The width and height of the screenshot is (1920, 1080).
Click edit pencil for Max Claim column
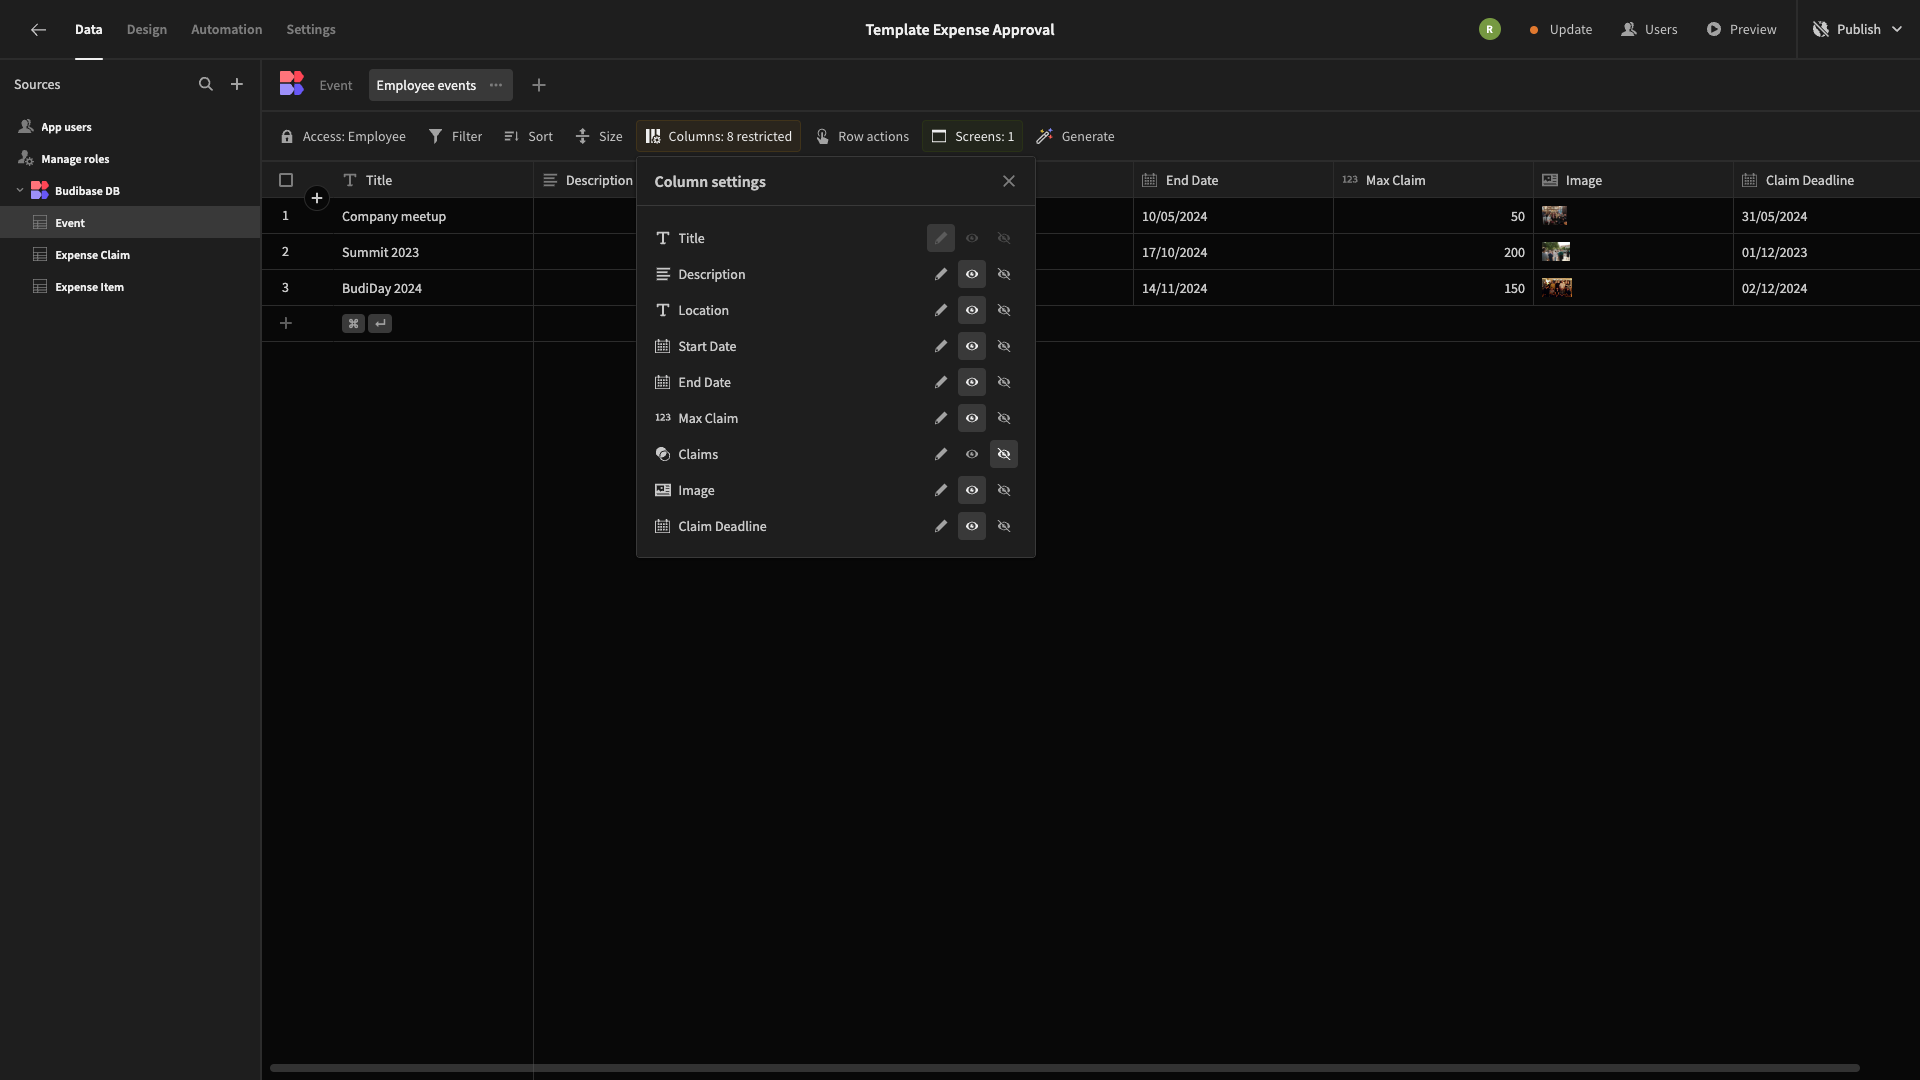(x=941, y=418)
